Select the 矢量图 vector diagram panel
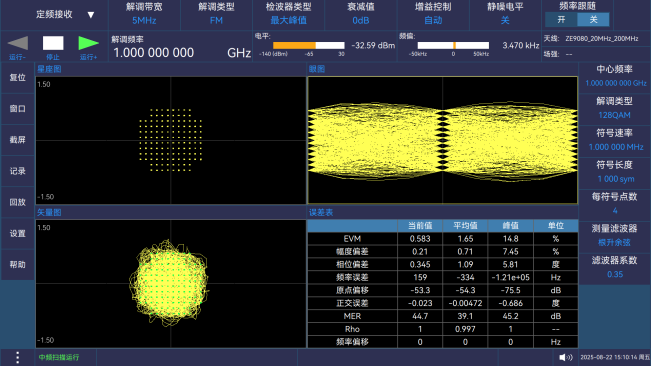 (x=171, y=284)
